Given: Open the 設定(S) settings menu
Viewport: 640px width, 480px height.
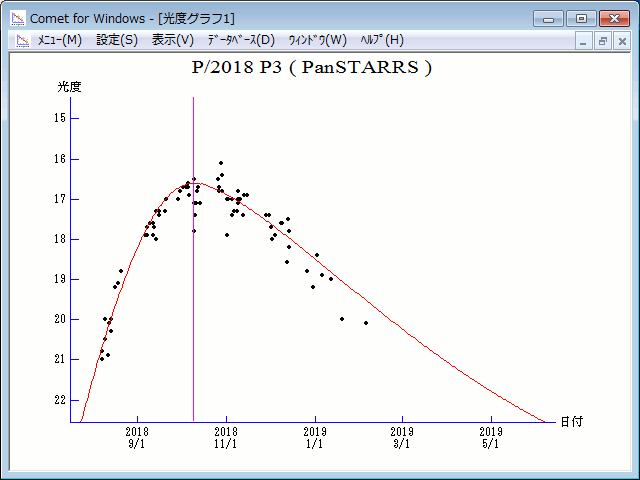Looking at the screenshot, I should tap(117, 40).
